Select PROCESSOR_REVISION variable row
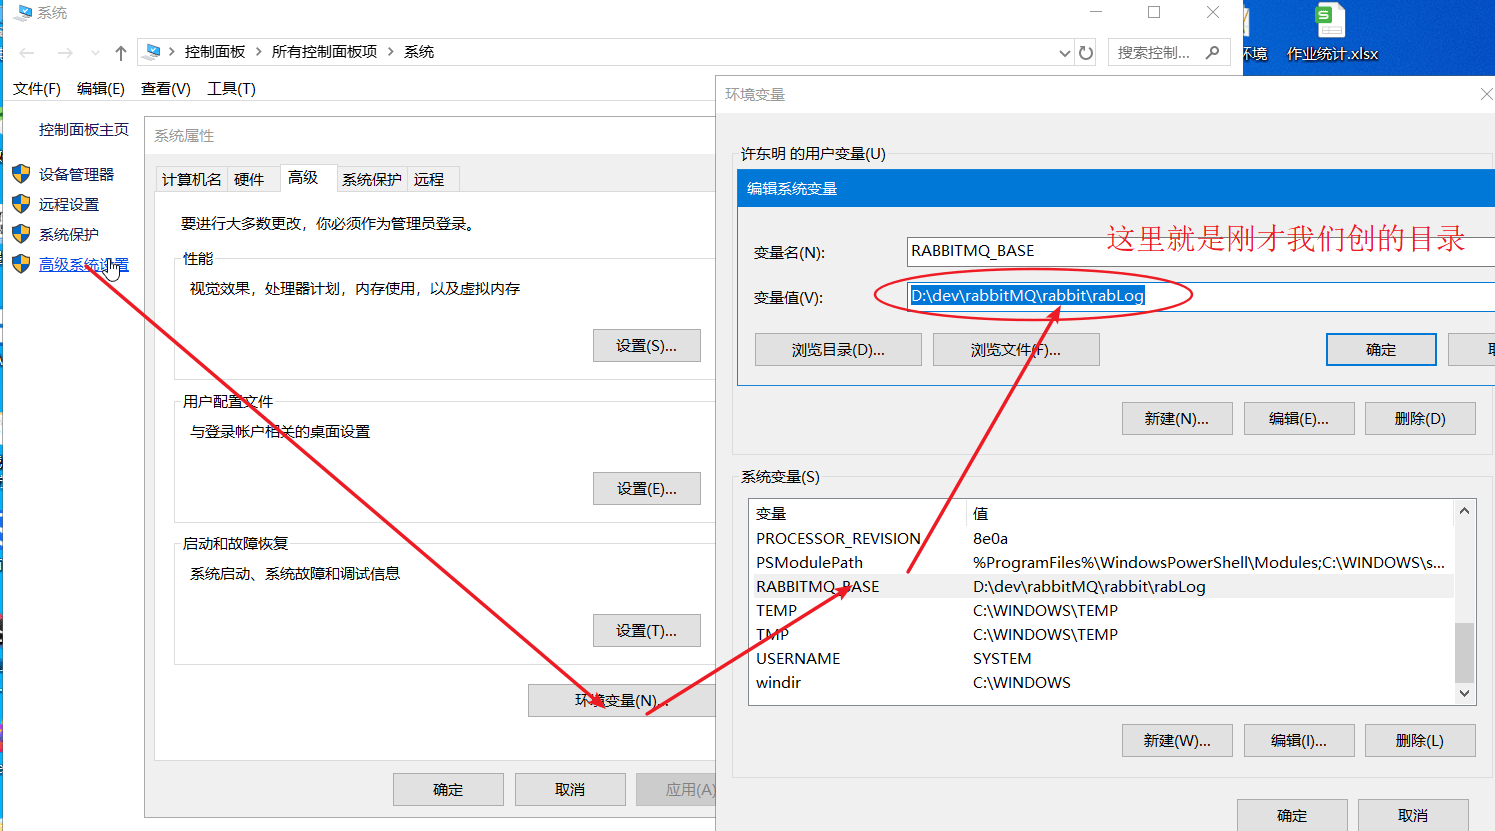The width and height of the screenshot is (1495, 831). point(1101,539)
